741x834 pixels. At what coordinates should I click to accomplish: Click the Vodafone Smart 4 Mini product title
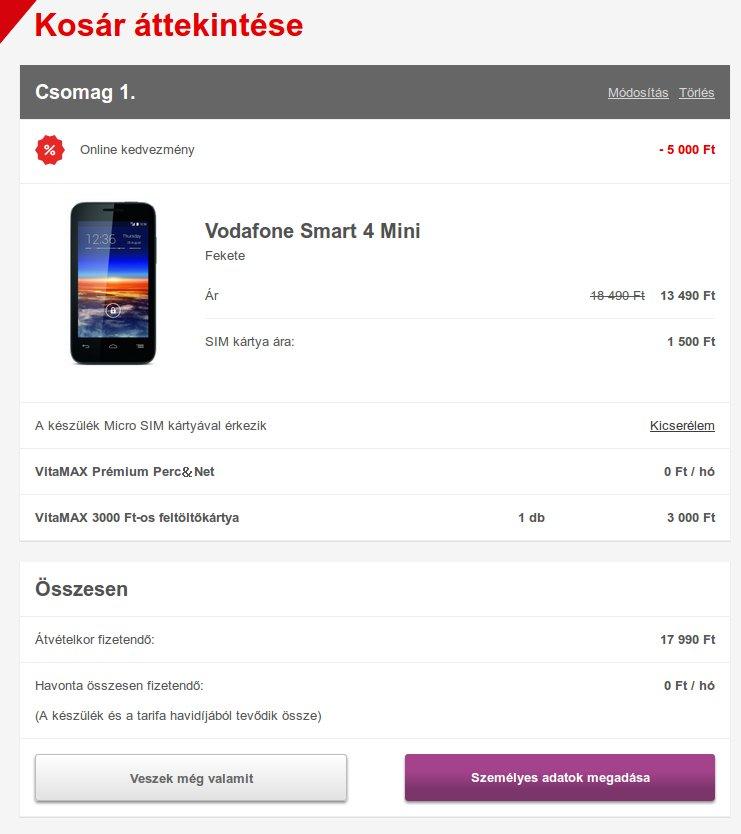pyautogui.click(x=313, y=231)
